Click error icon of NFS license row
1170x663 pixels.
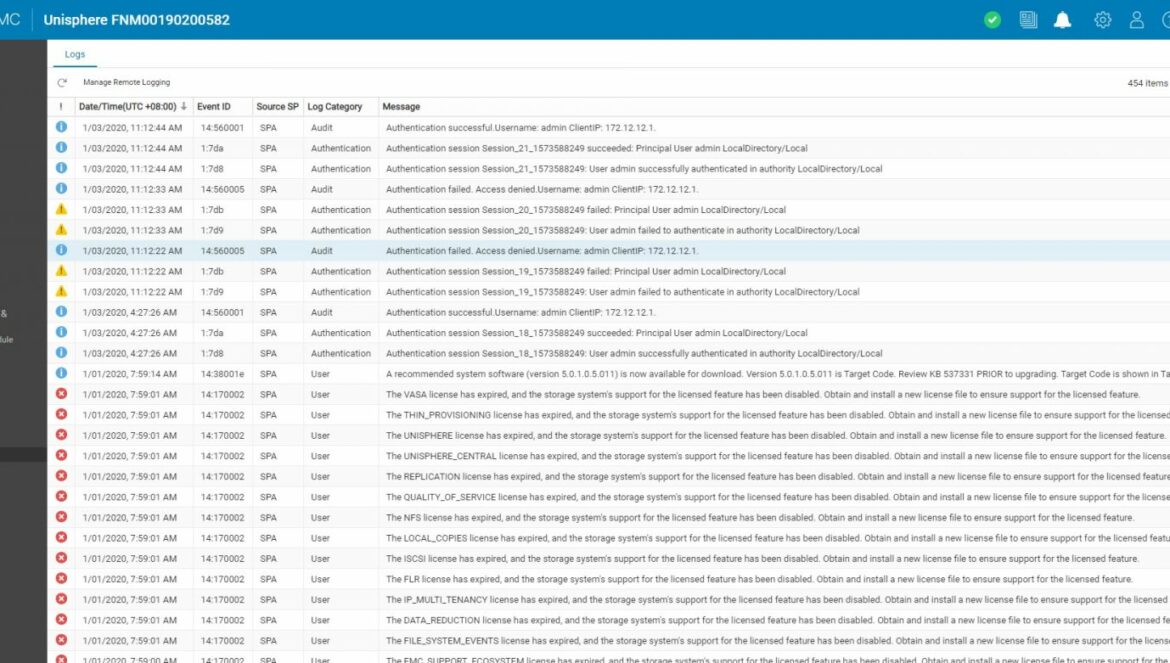tap(61, 517)
